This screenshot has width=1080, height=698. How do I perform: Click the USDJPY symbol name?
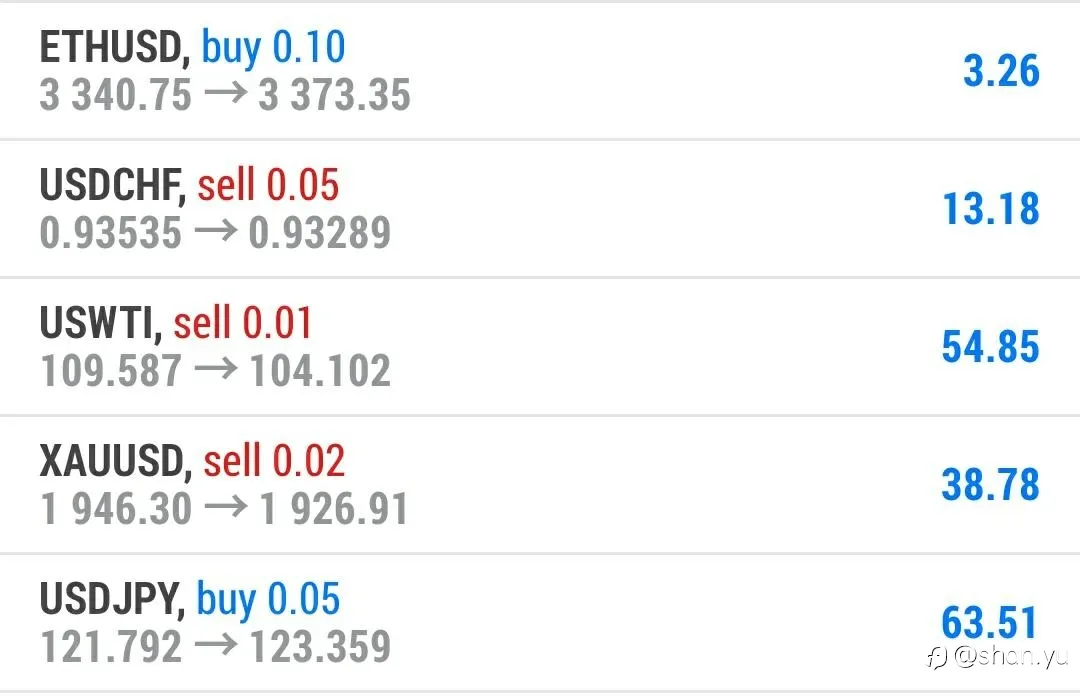point(112,599)
